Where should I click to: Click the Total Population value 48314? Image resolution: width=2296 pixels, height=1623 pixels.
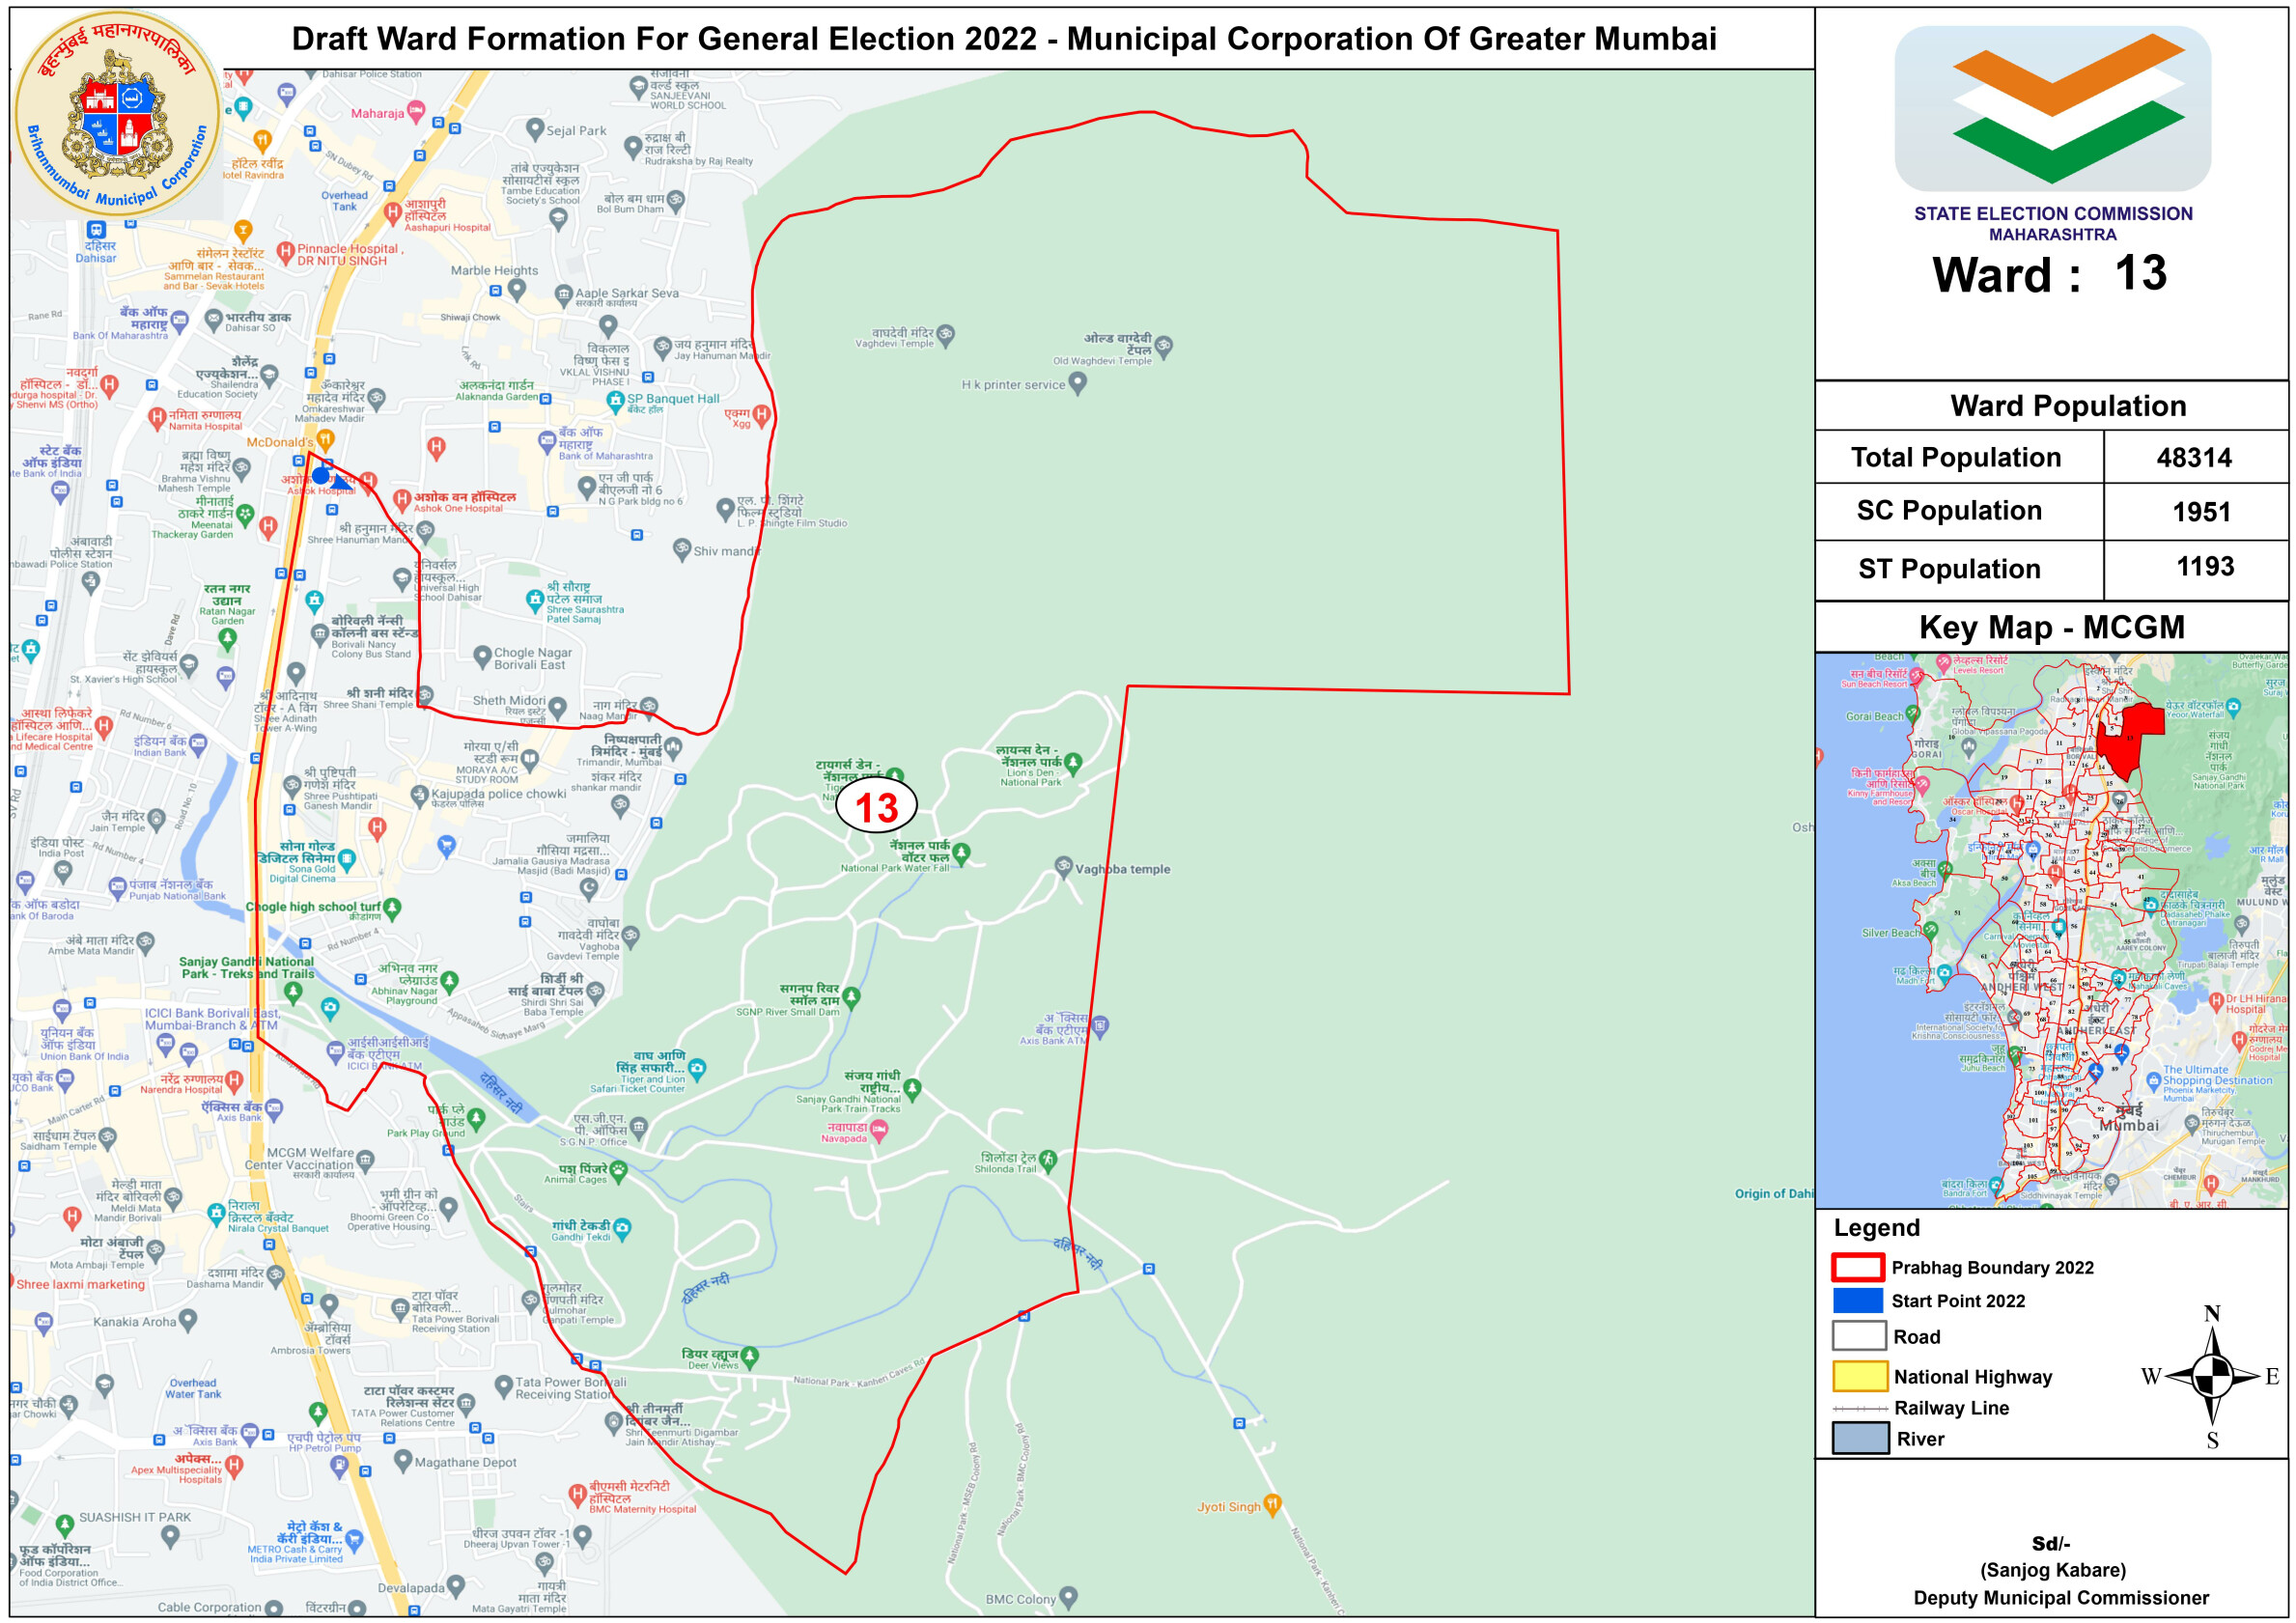click(2194, 458)
